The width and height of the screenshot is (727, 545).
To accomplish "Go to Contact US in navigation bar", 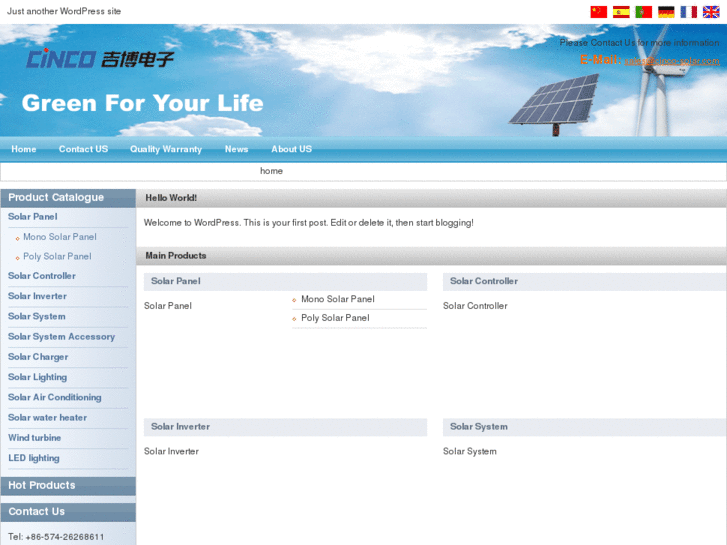I will click(x=83, y=149).
